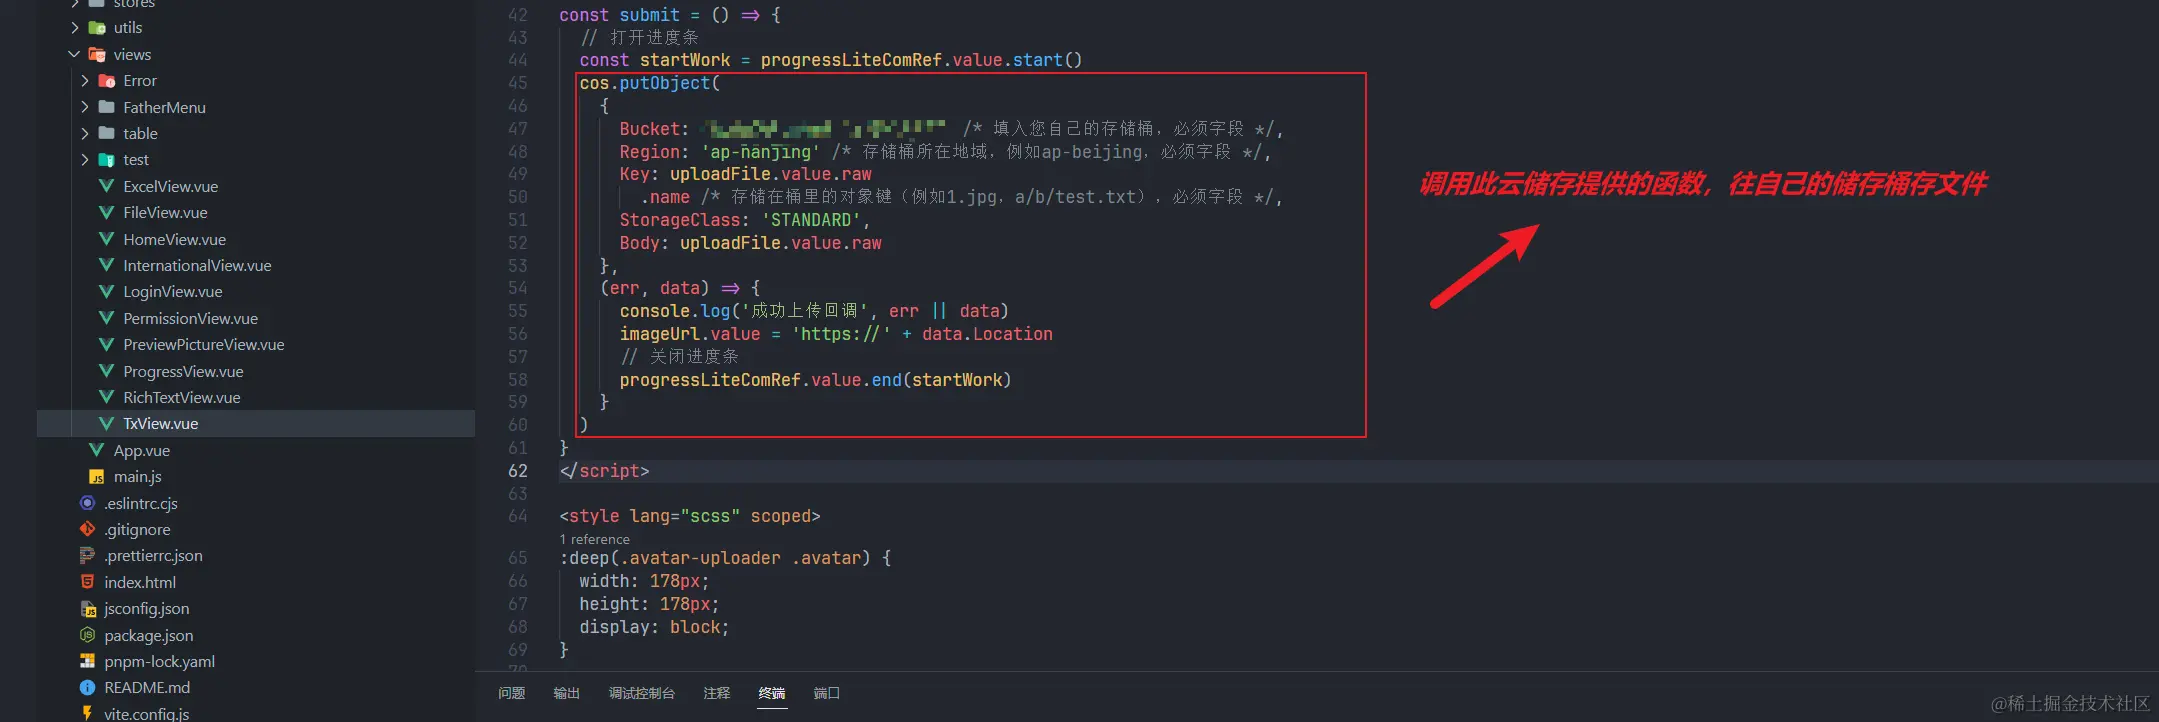This screenshot has height=722, width=2159.
Task: Click the ESLint icon beside .eslintrc.cjs
Action: click(87, 503)
